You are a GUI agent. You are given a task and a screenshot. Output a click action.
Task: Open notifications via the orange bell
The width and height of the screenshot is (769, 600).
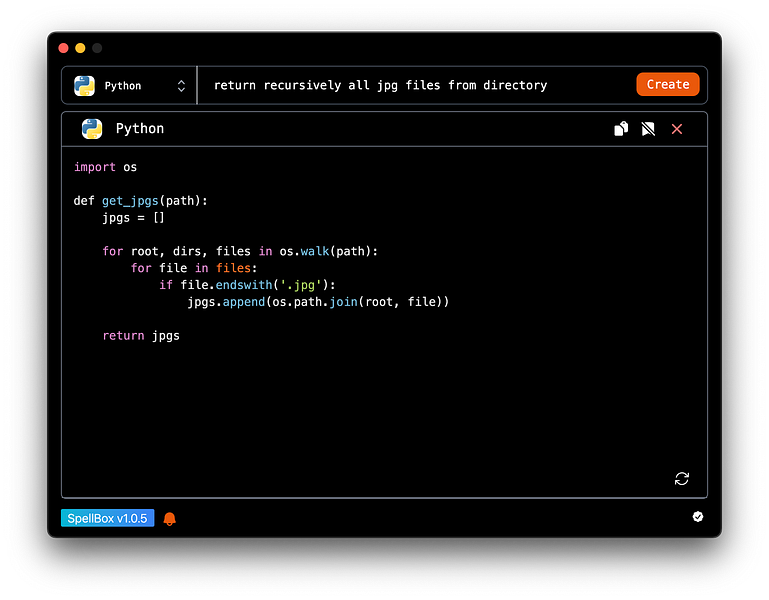coord(169,519)
